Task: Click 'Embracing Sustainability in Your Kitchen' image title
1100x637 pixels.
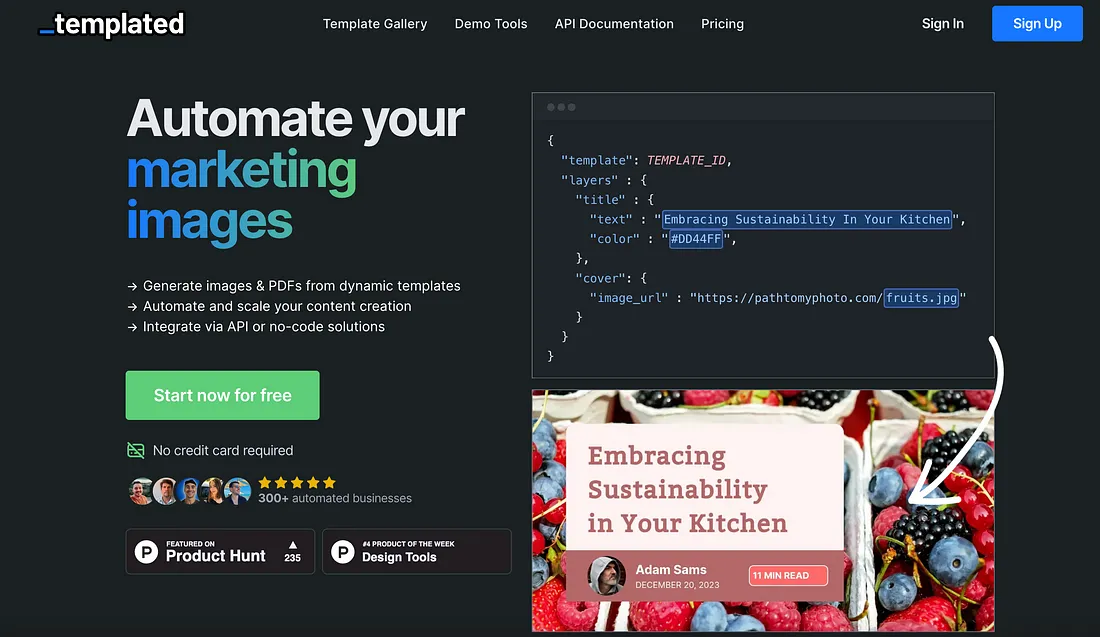Action: [x=688, y=489]
